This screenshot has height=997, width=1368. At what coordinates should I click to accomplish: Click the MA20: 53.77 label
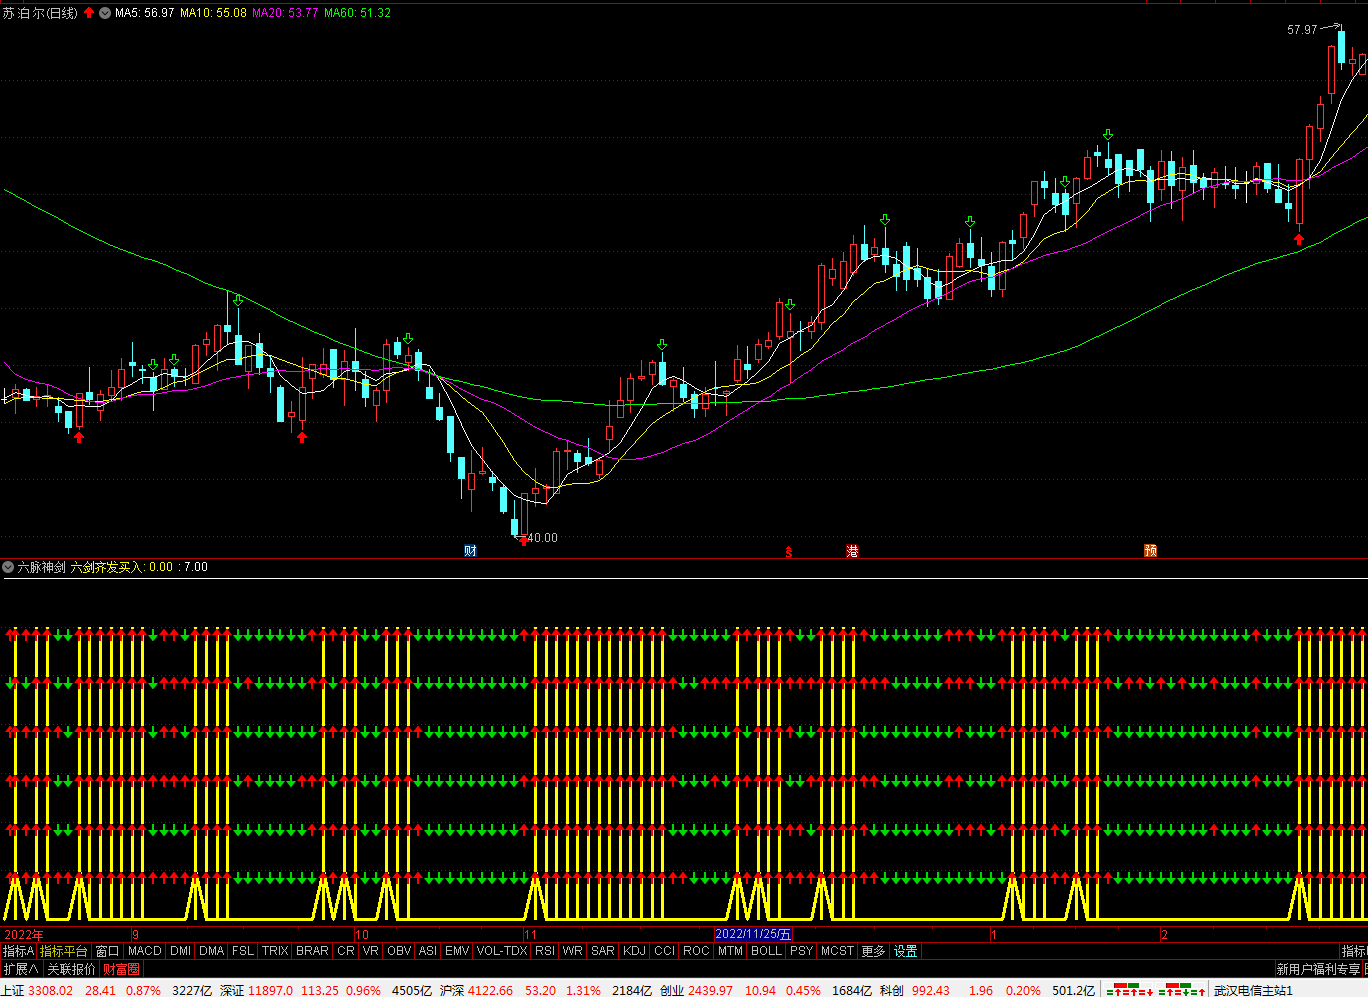285,13
